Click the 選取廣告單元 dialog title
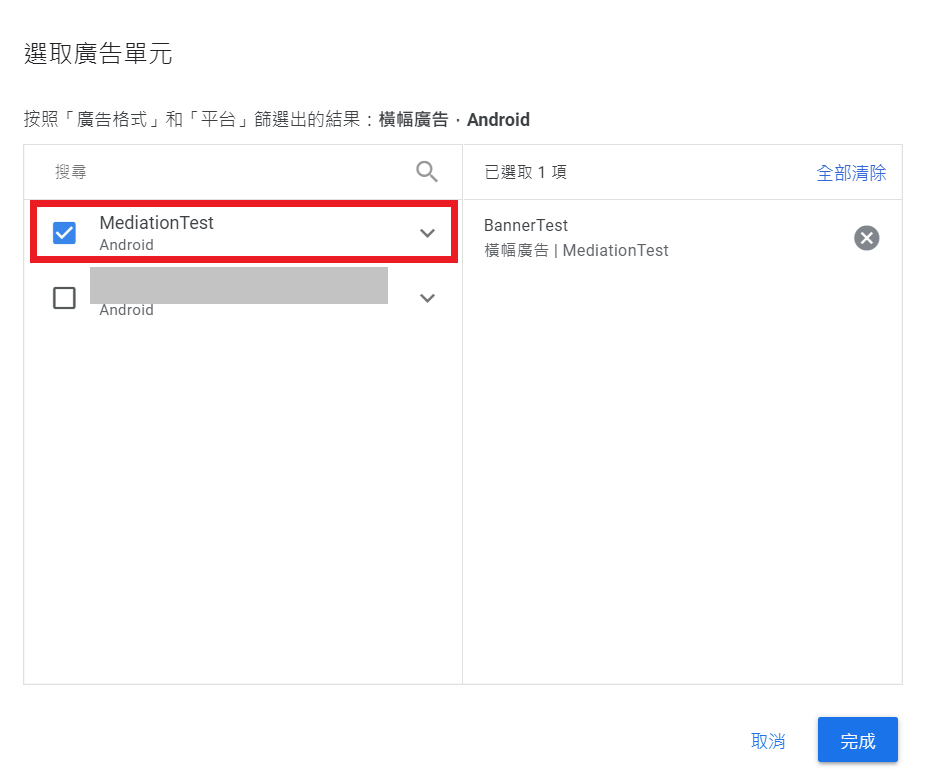Image resolution: width=930 pixels, height=780 pixels. click(98, 53)
